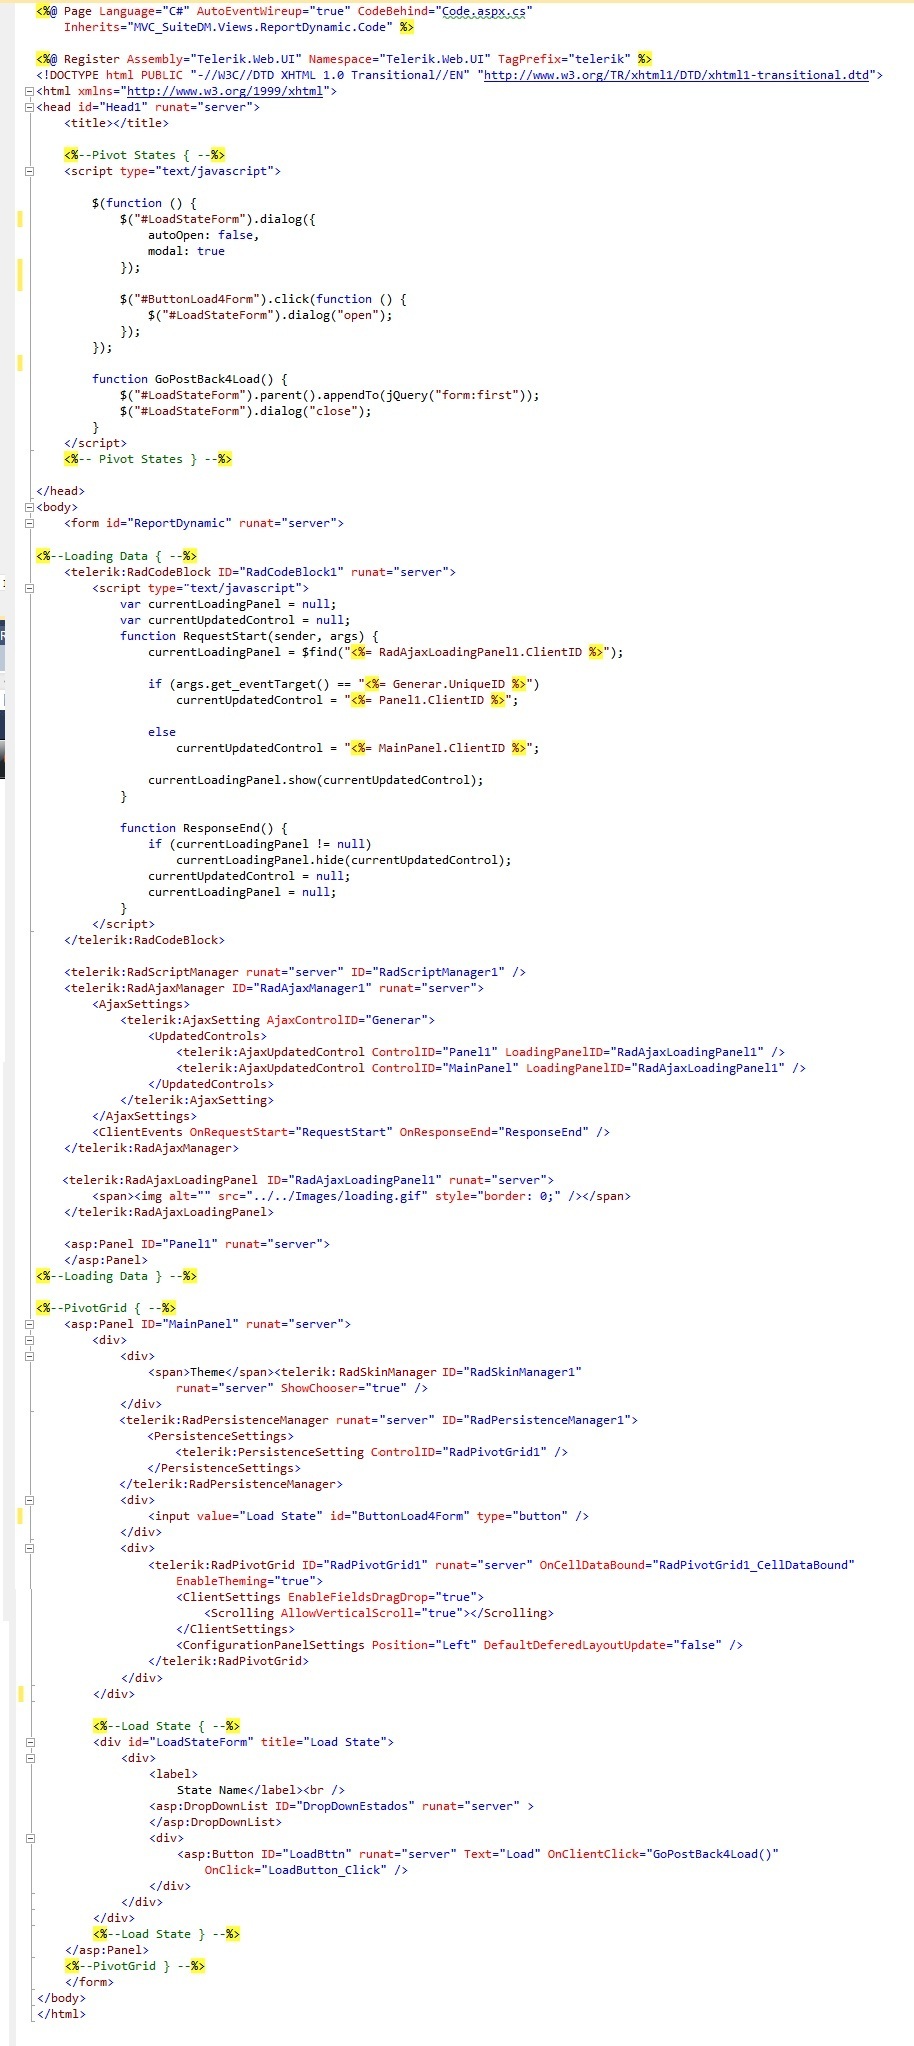Click the AjaxUpdatedControl ControlID="Panel1" line
914x2046 pixels.
(x=481, y=1052)
